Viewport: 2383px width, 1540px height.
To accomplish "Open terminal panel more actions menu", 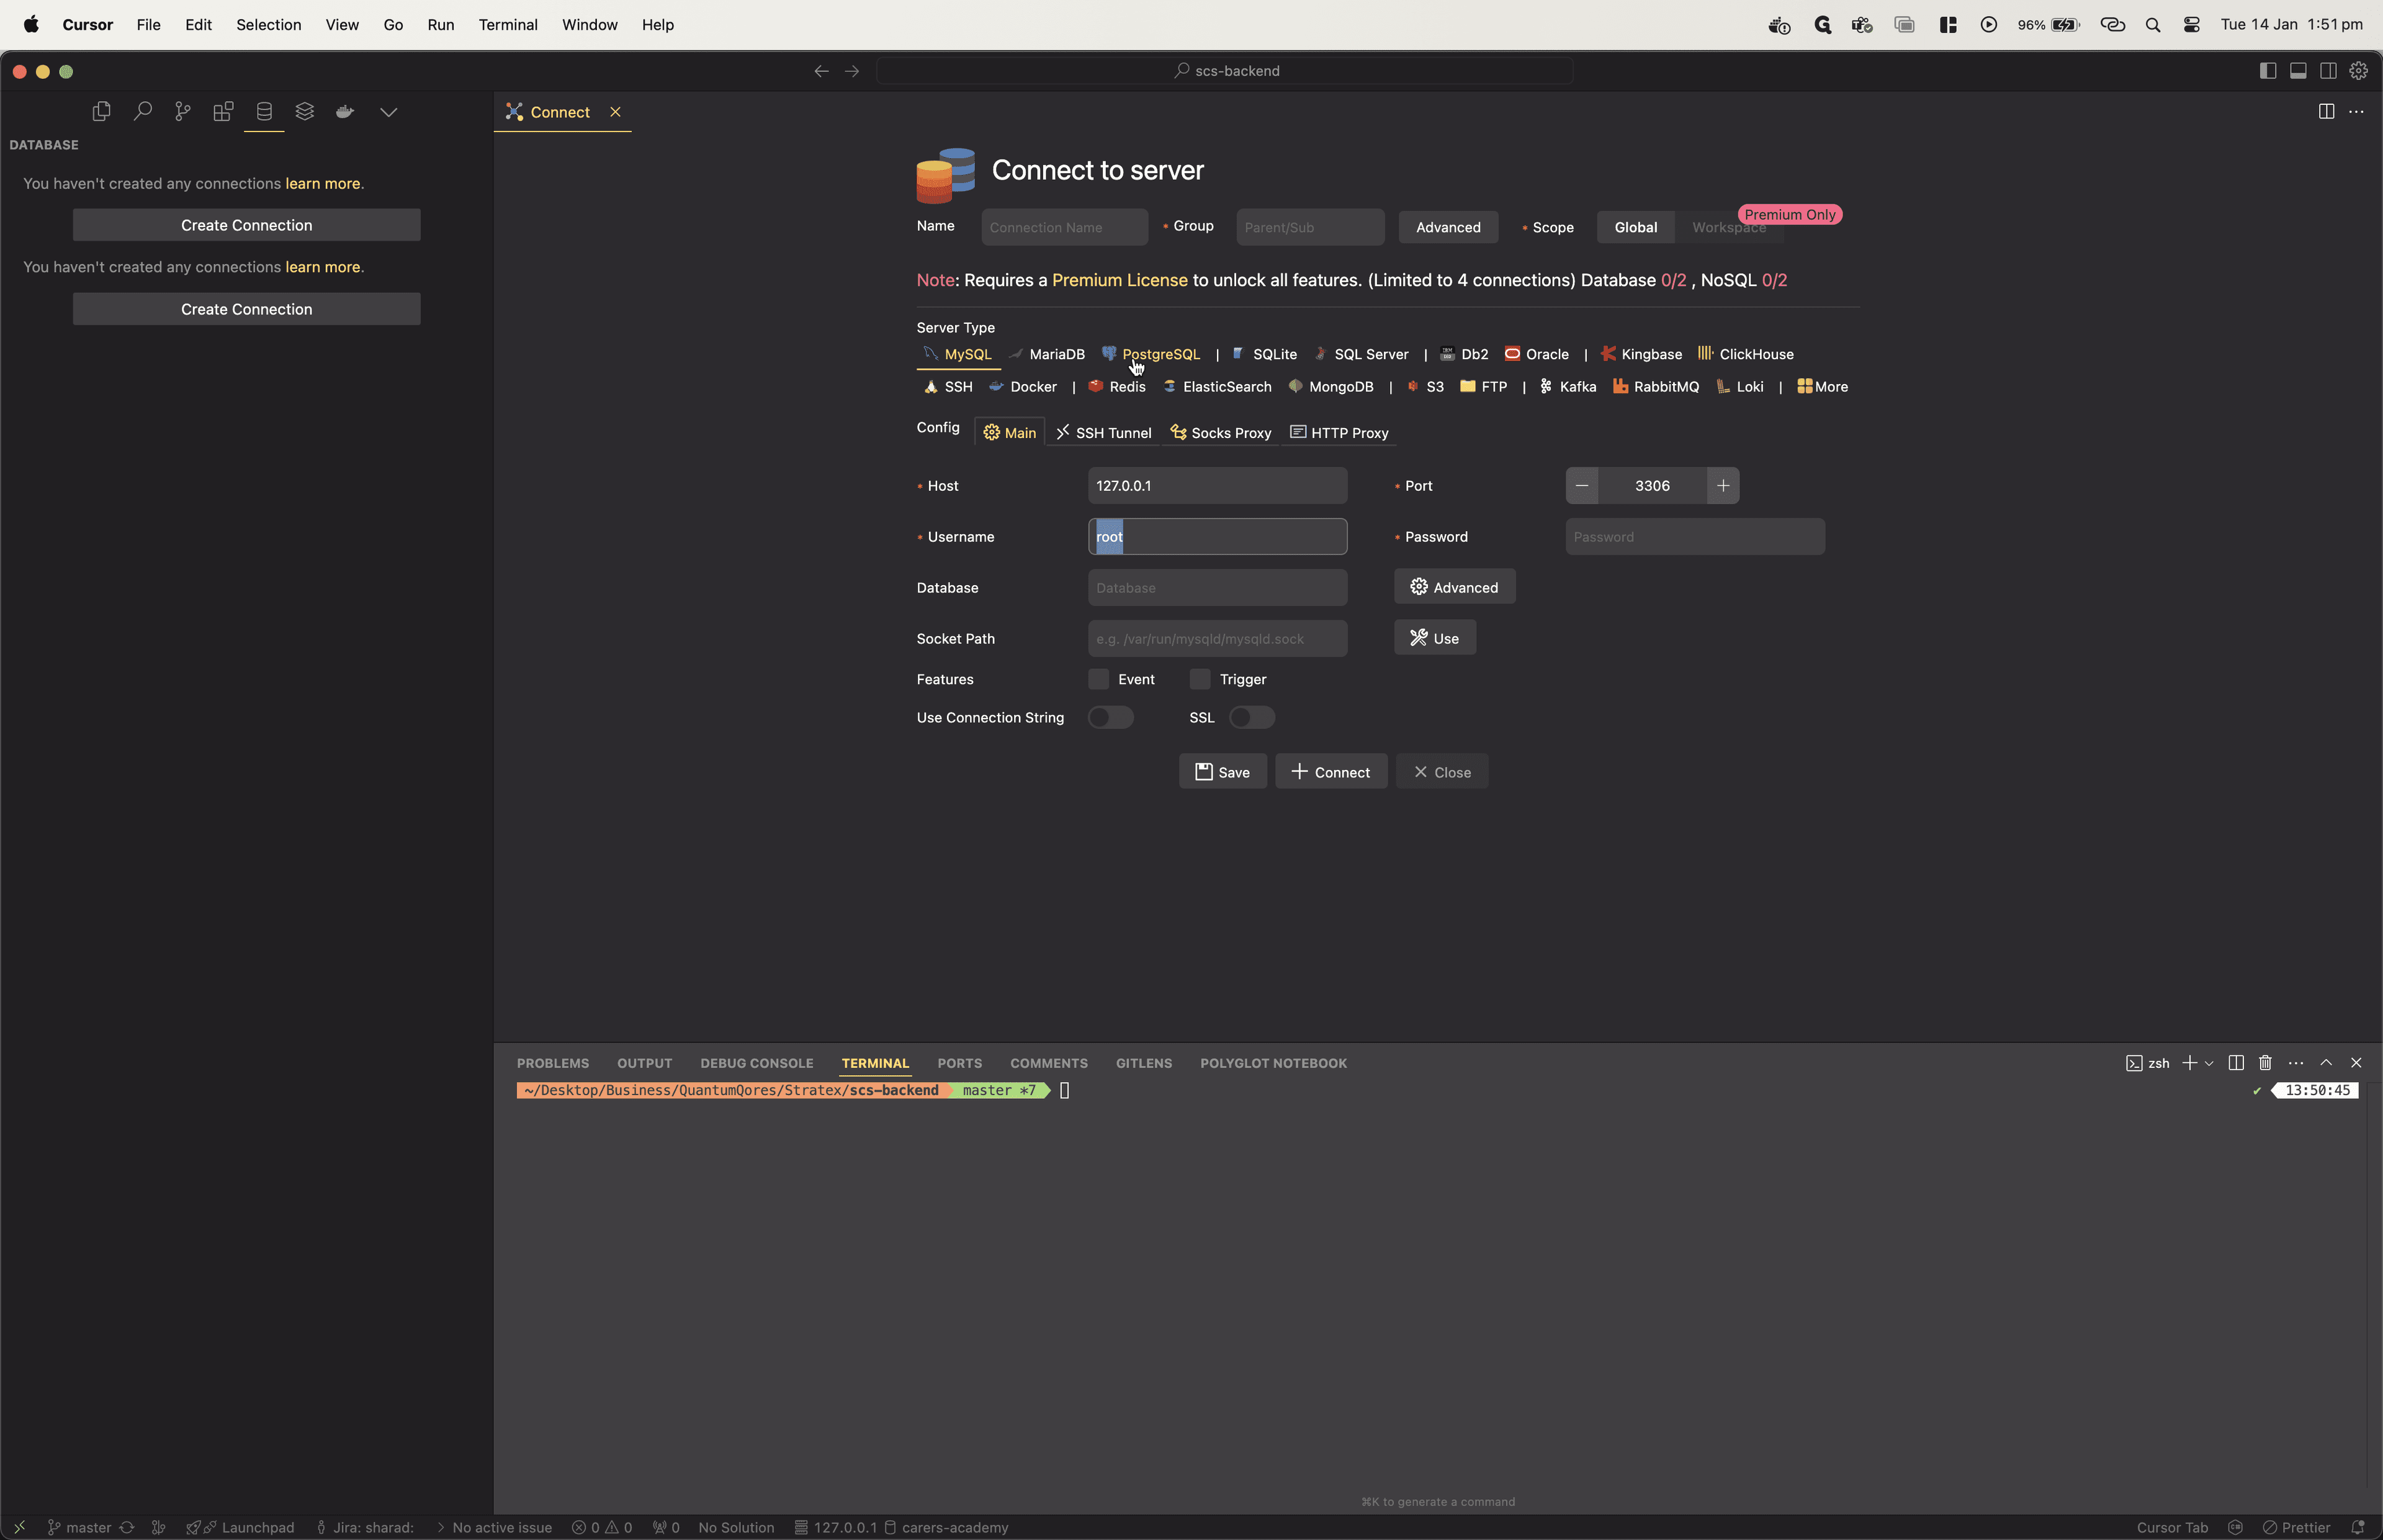I will pyautogui.click(x=2296, y=1063).
